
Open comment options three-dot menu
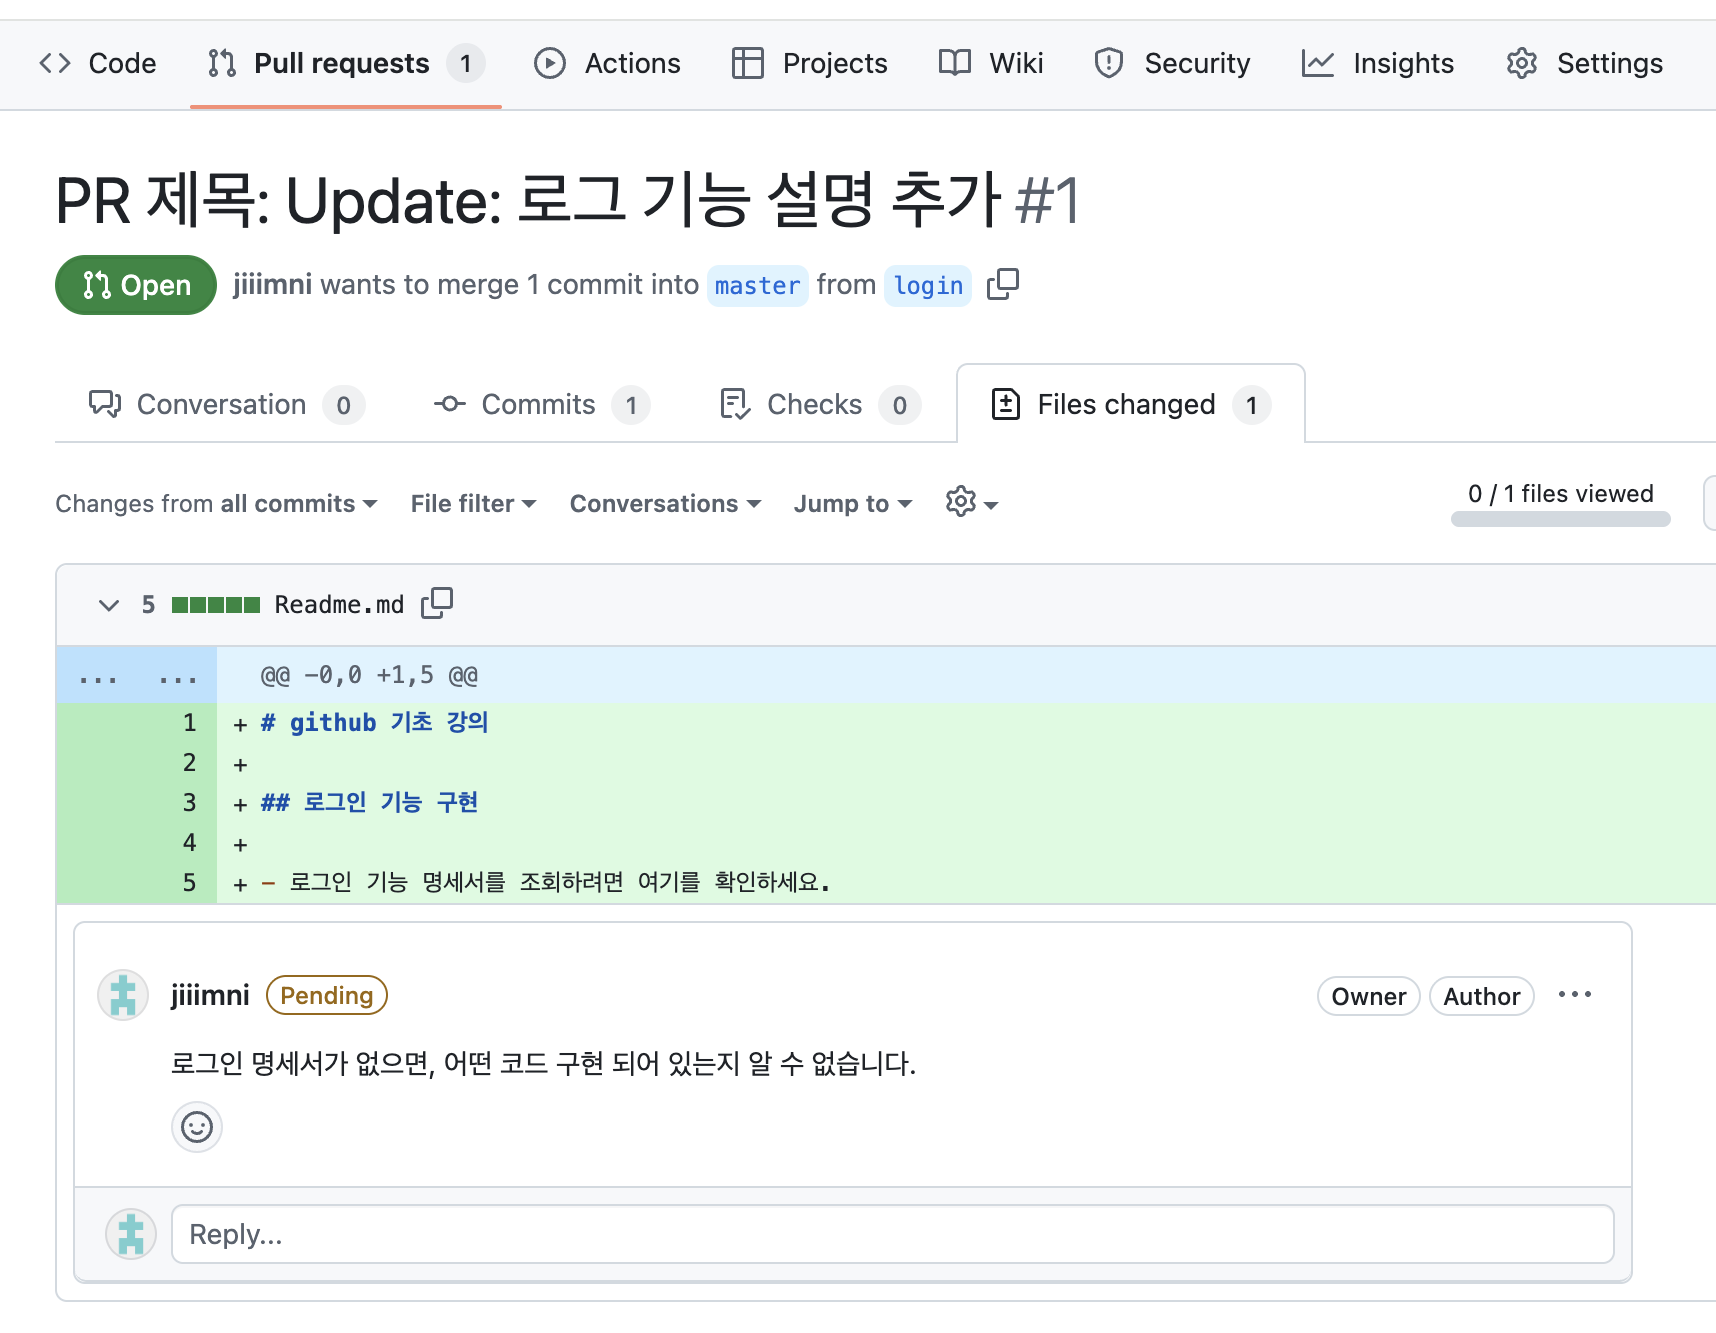tap(1574, 995)
